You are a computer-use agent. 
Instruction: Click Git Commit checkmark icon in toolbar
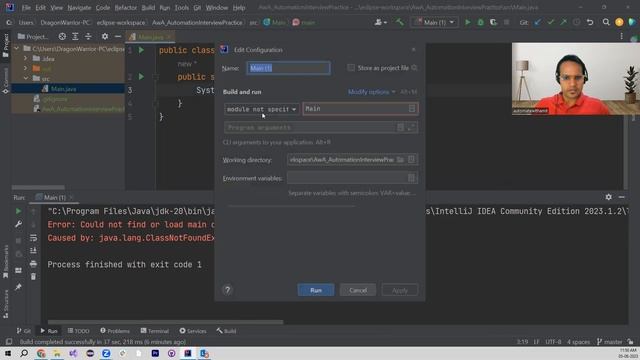551,22
